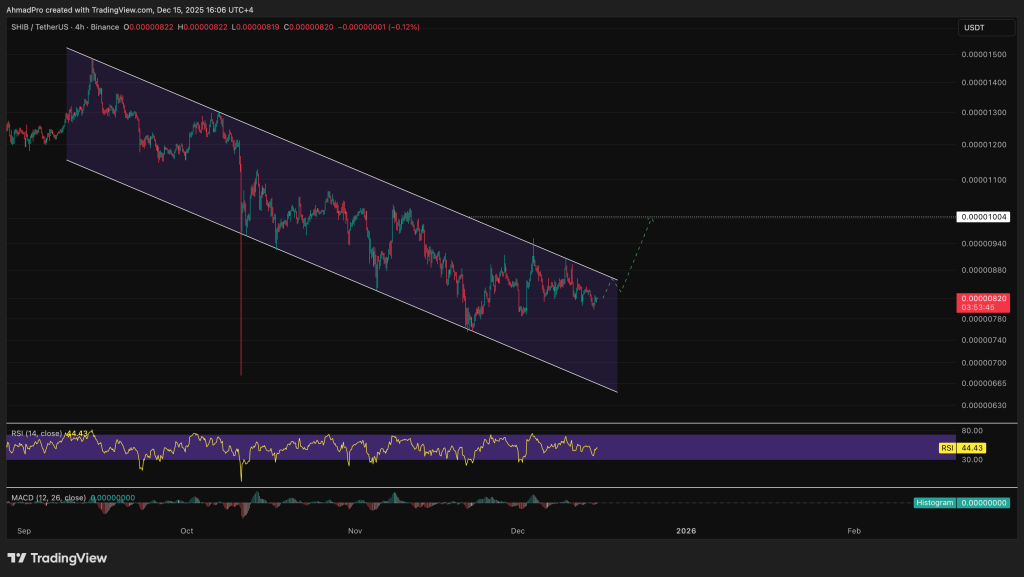Open the RSI (14, close) indicator legend

pyautogui.click(x=36, y=434)
